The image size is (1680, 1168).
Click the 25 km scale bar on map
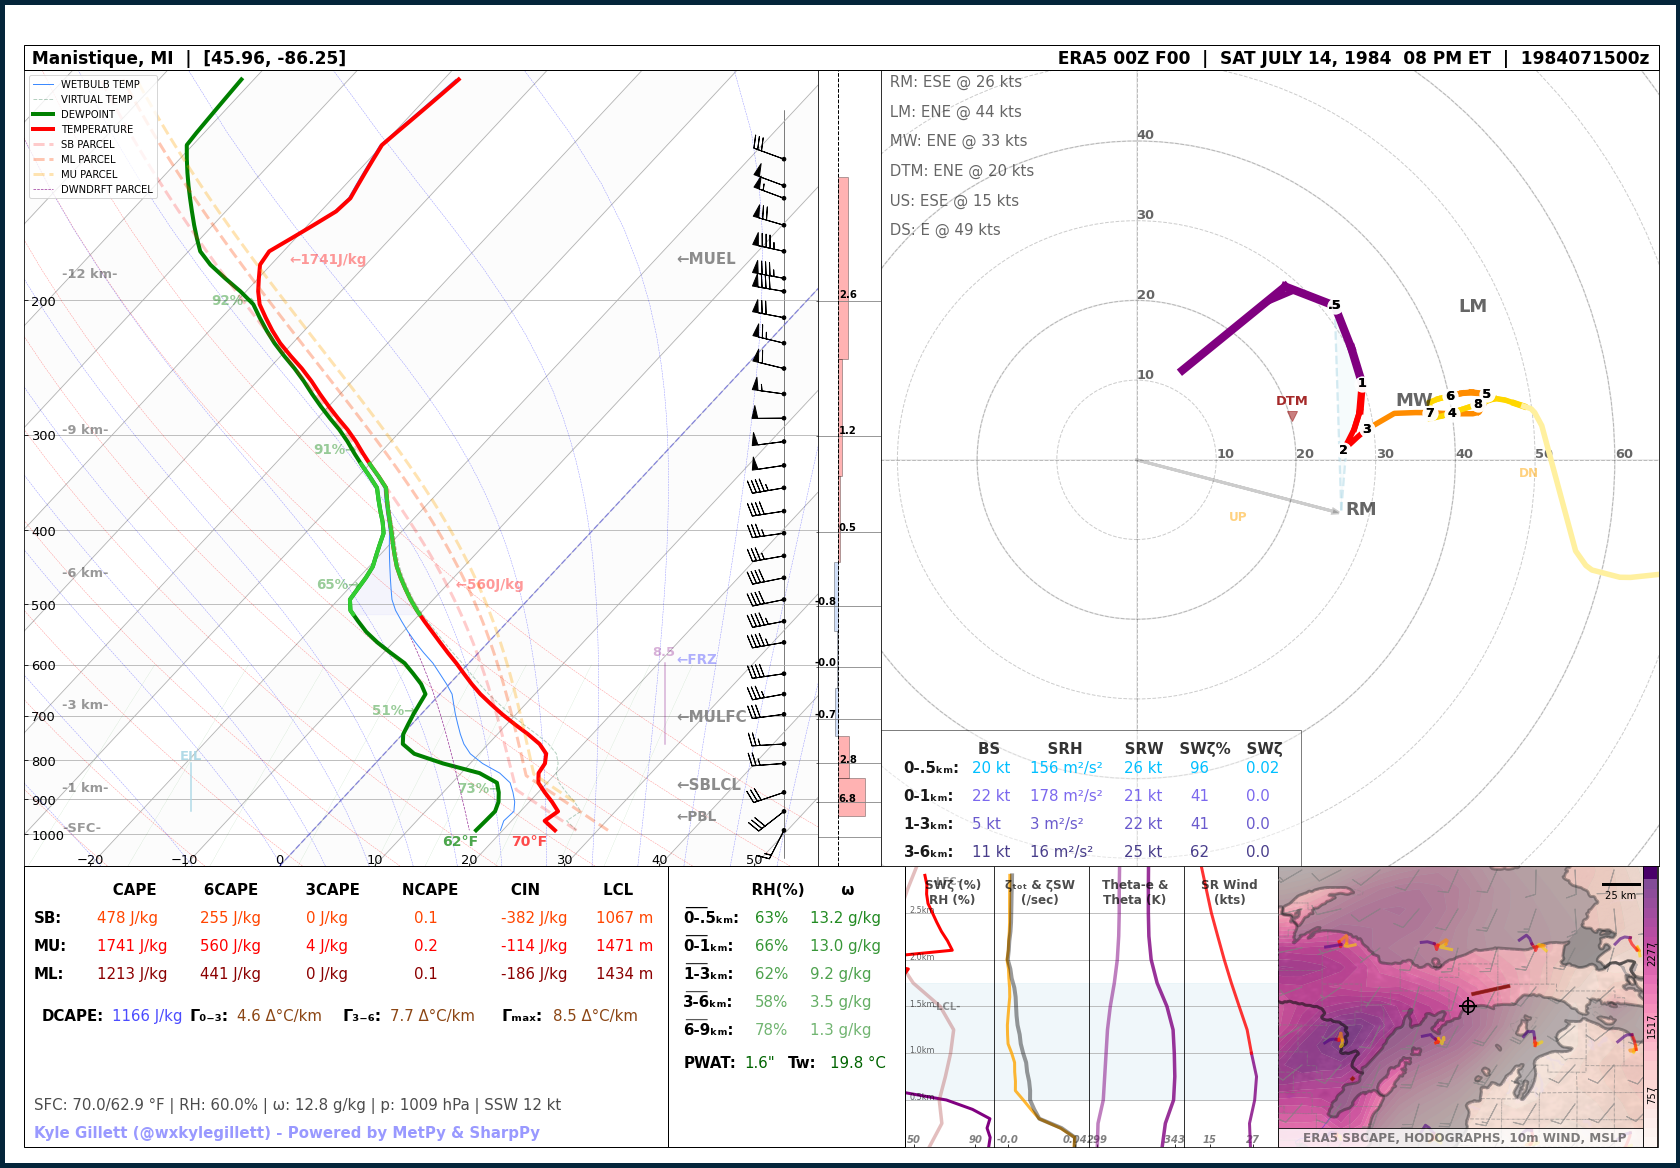(1621, 886)
